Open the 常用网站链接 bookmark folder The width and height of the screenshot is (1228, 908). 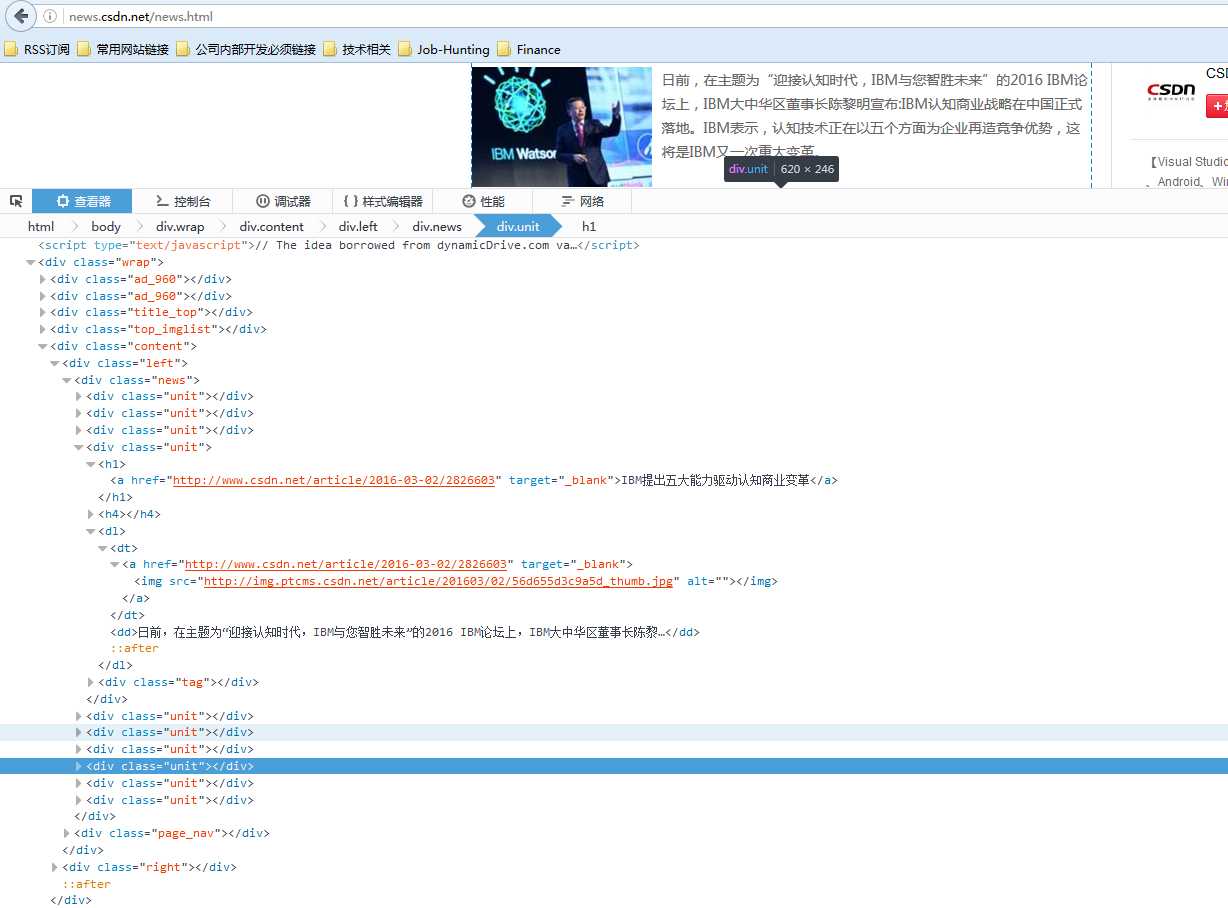tap(123, 49)
